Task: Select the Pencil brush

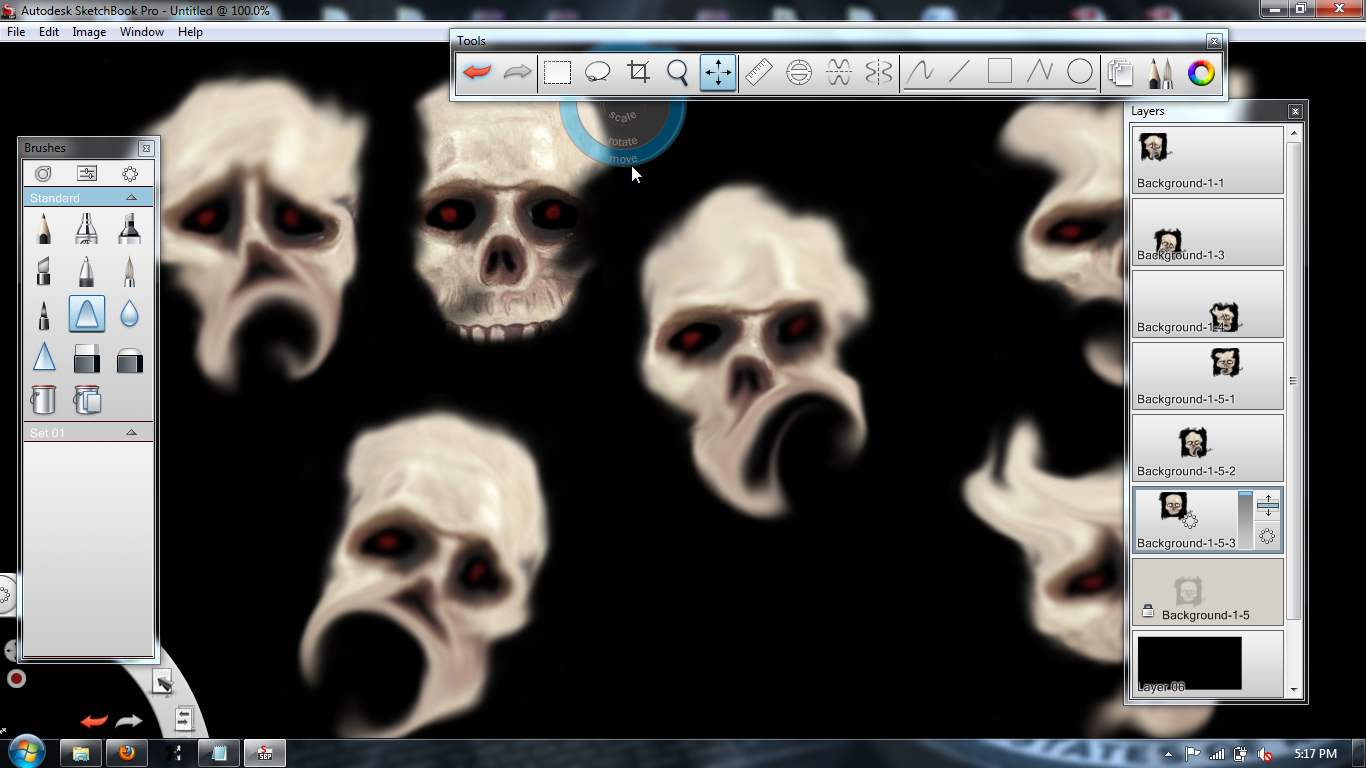Action: (44, 228)
